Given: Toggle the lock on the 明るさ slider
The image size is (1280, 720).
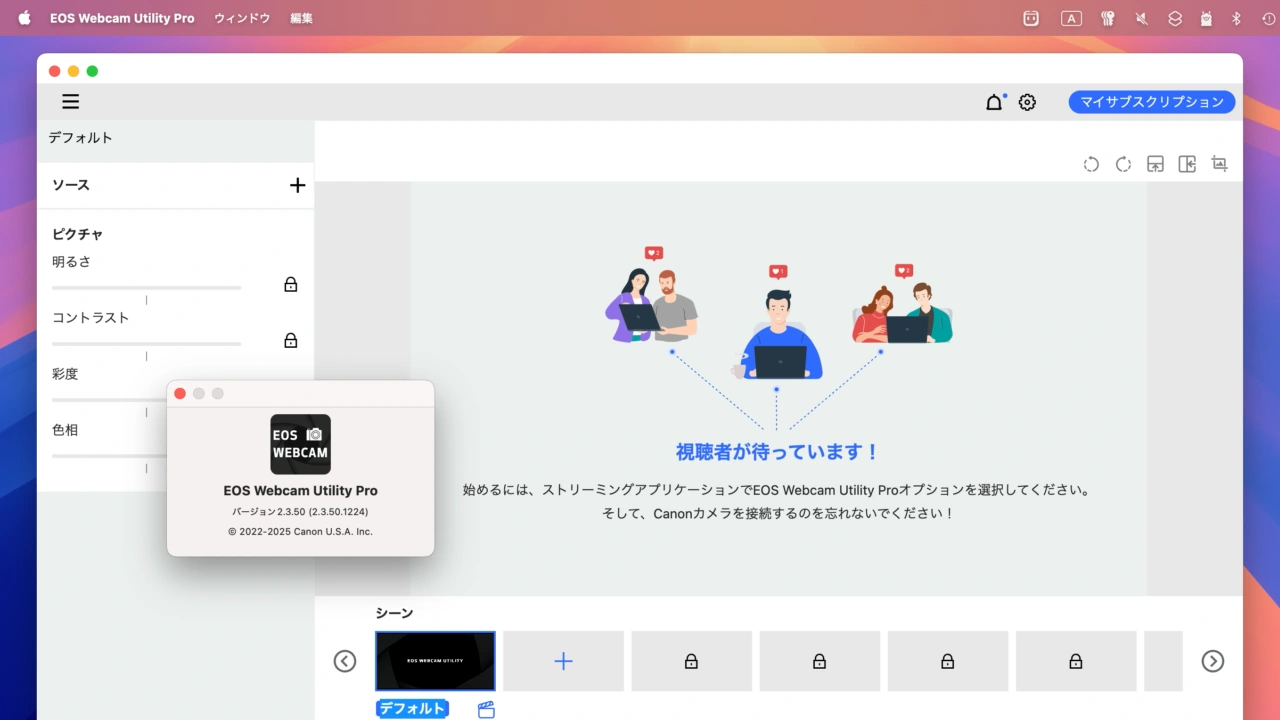Looking at the screenshot, I should click(x=289, y=284).
